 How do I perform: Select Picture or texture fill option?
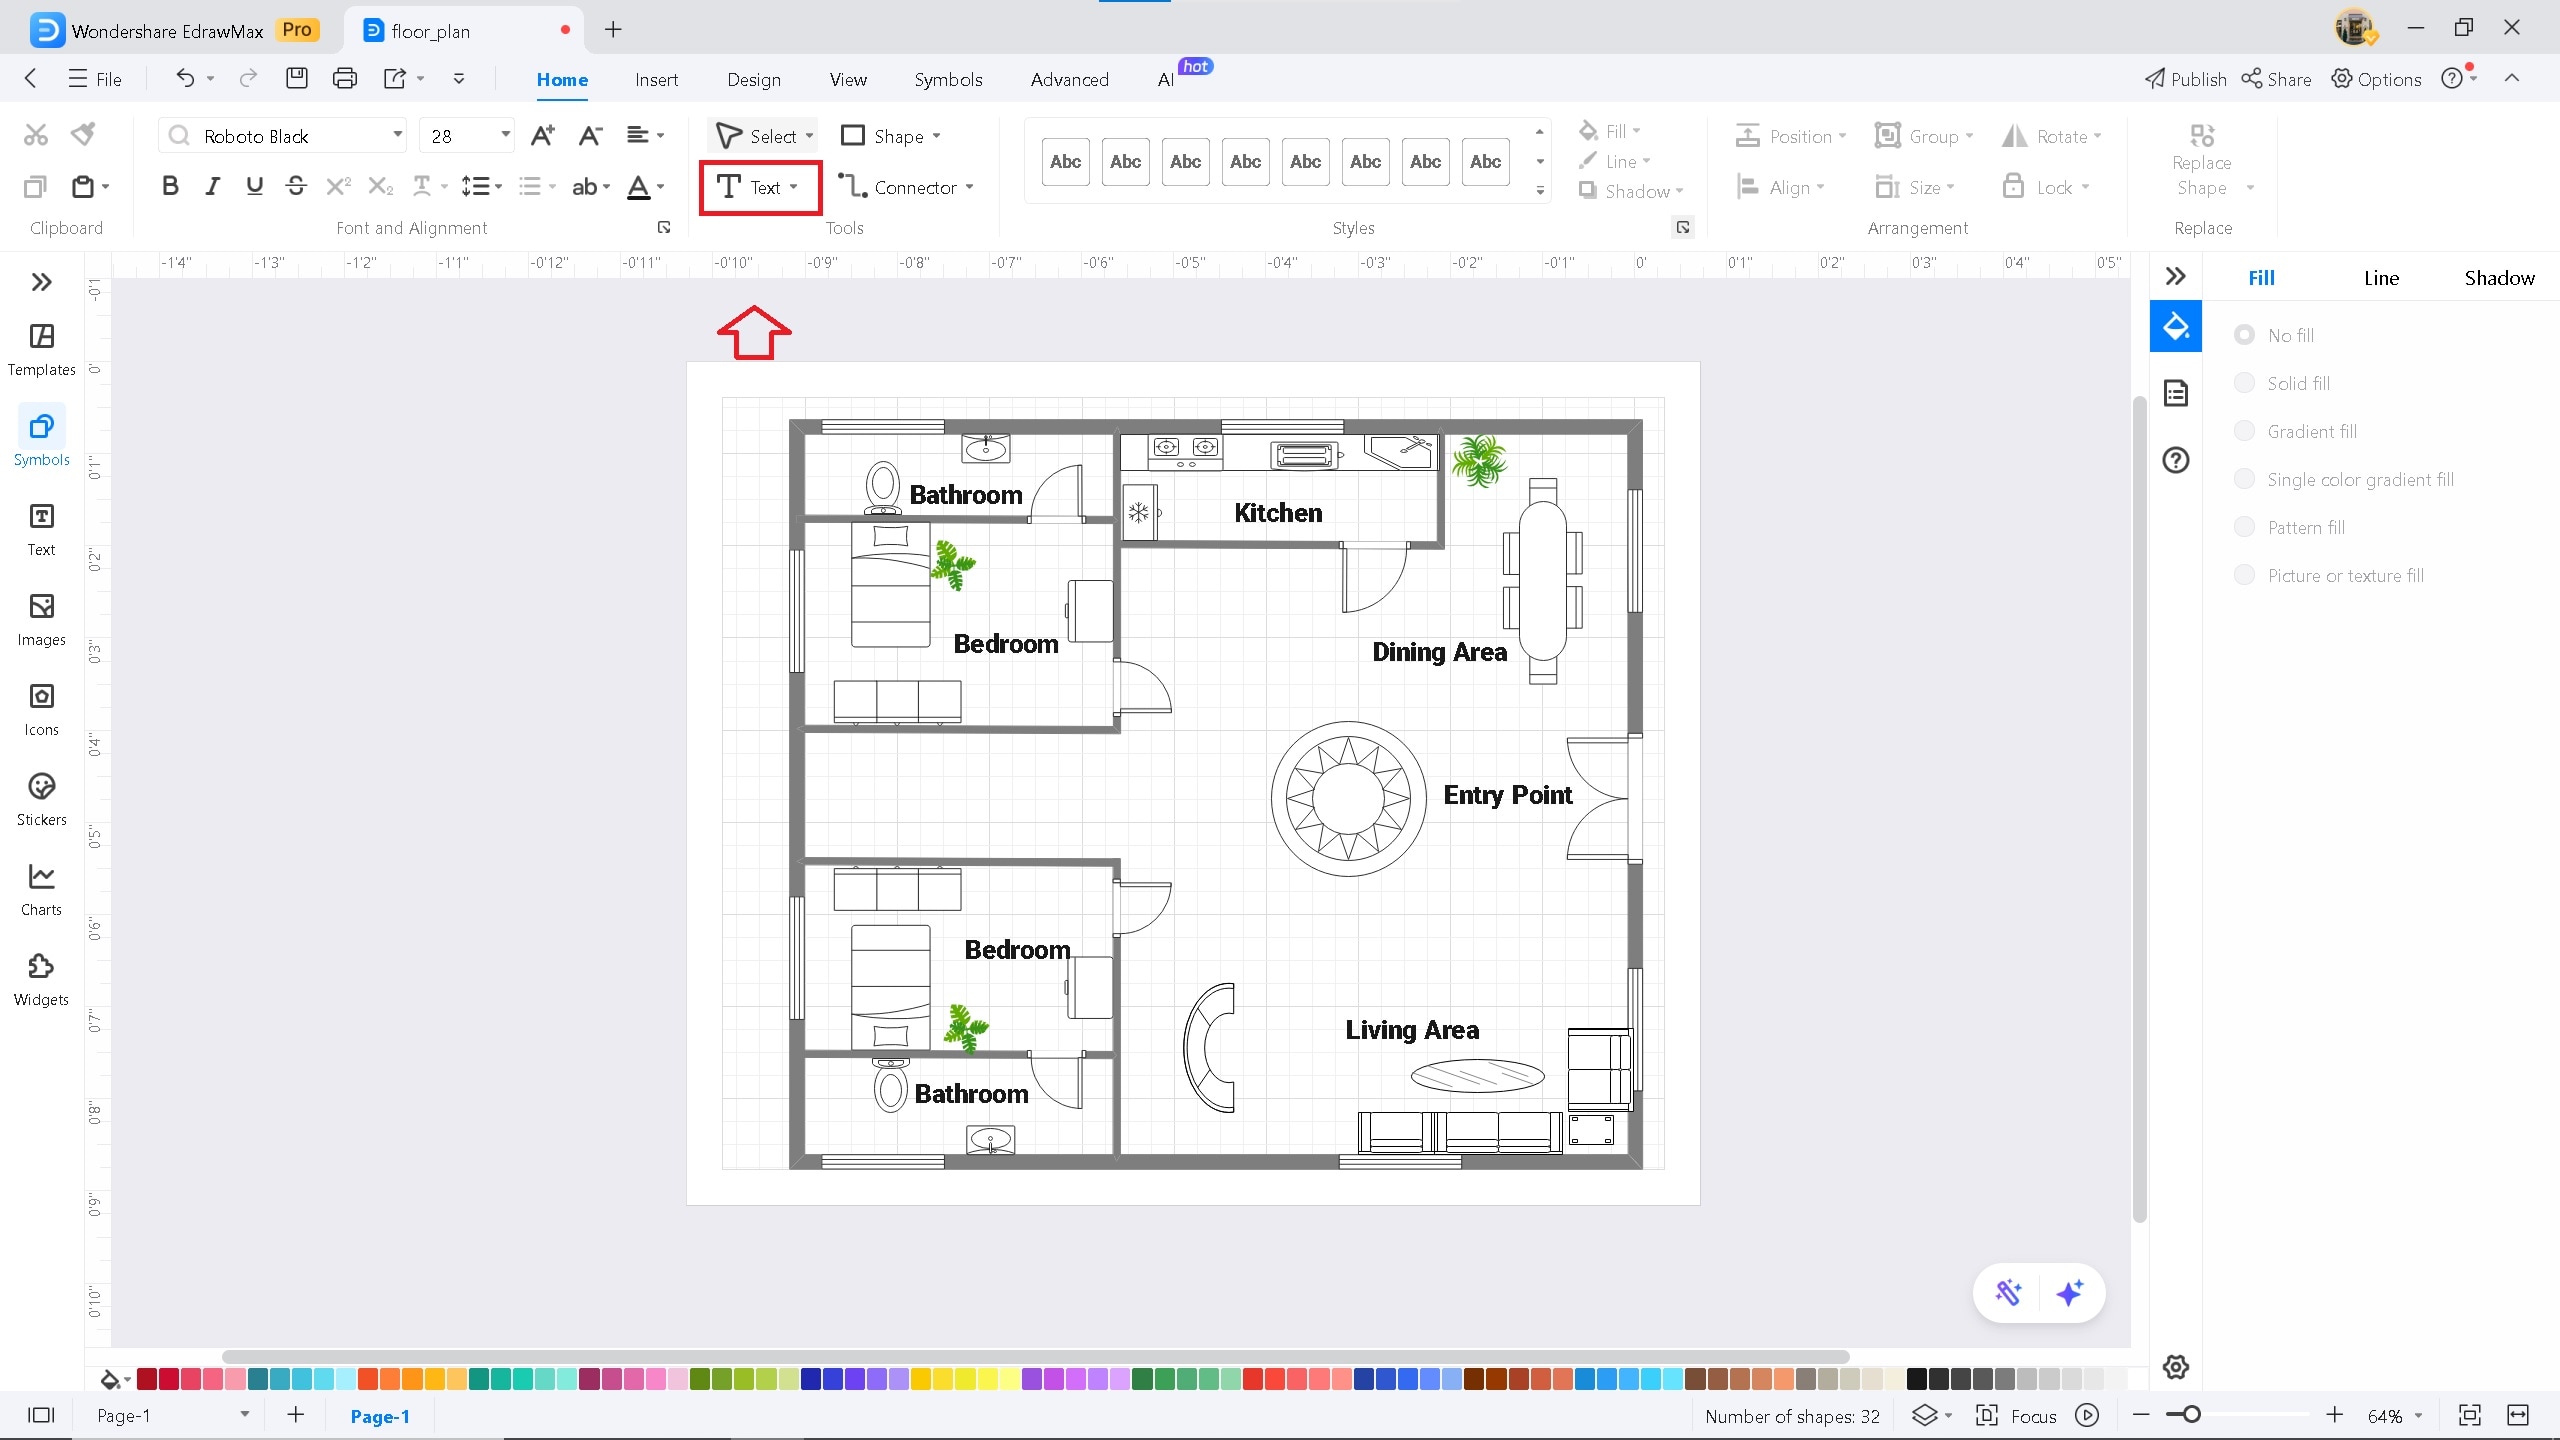[2244, 575]
